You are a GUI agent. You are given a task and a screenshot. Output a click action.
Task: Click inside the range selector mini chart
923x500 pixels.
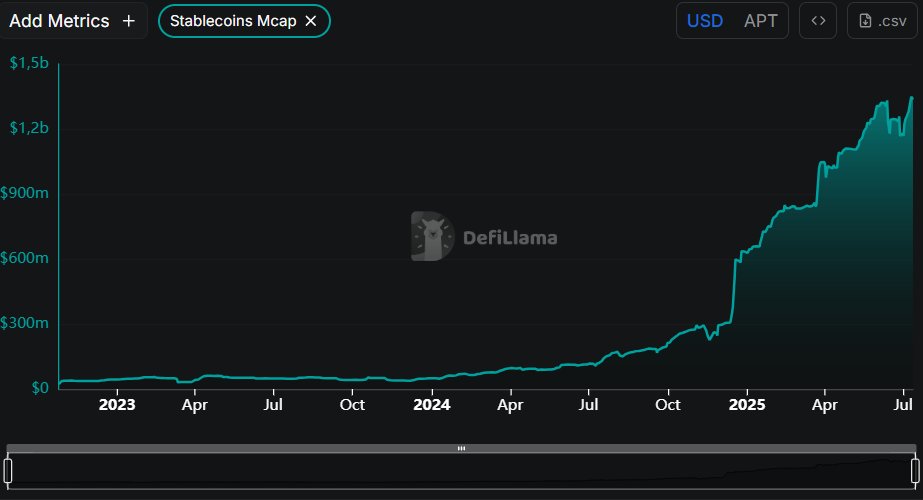[x=462, y=471]
